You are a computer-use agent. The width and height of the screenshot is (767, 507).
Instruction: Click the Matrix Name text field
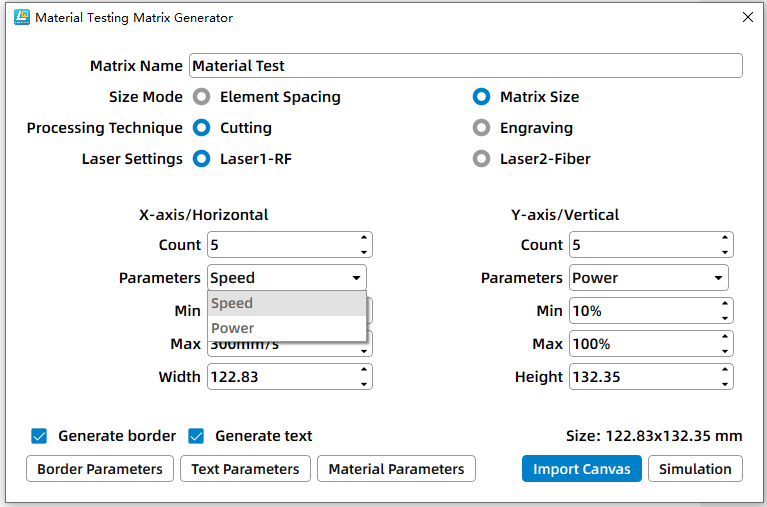[x=465, y=66]
